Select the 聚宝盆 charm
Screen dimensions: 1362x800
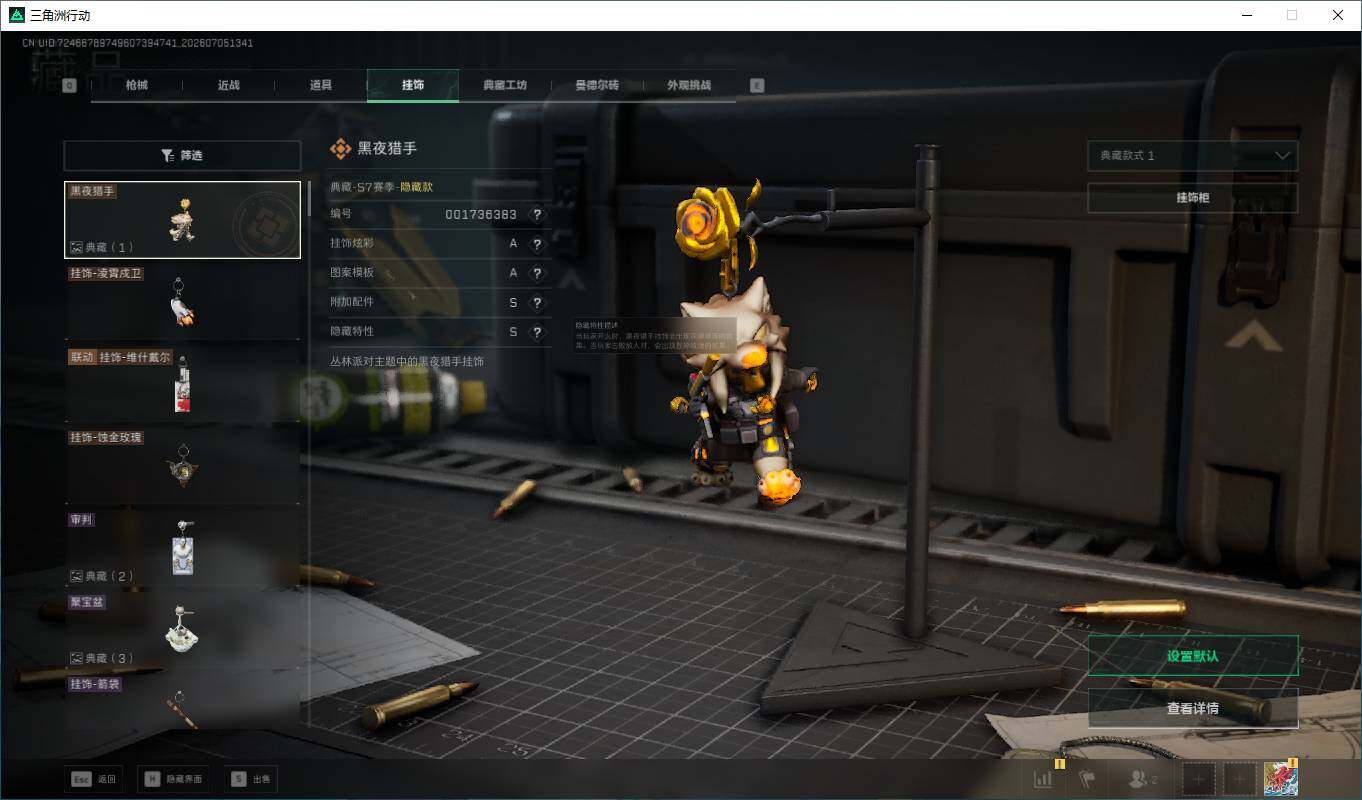click(x=182, y=630)
